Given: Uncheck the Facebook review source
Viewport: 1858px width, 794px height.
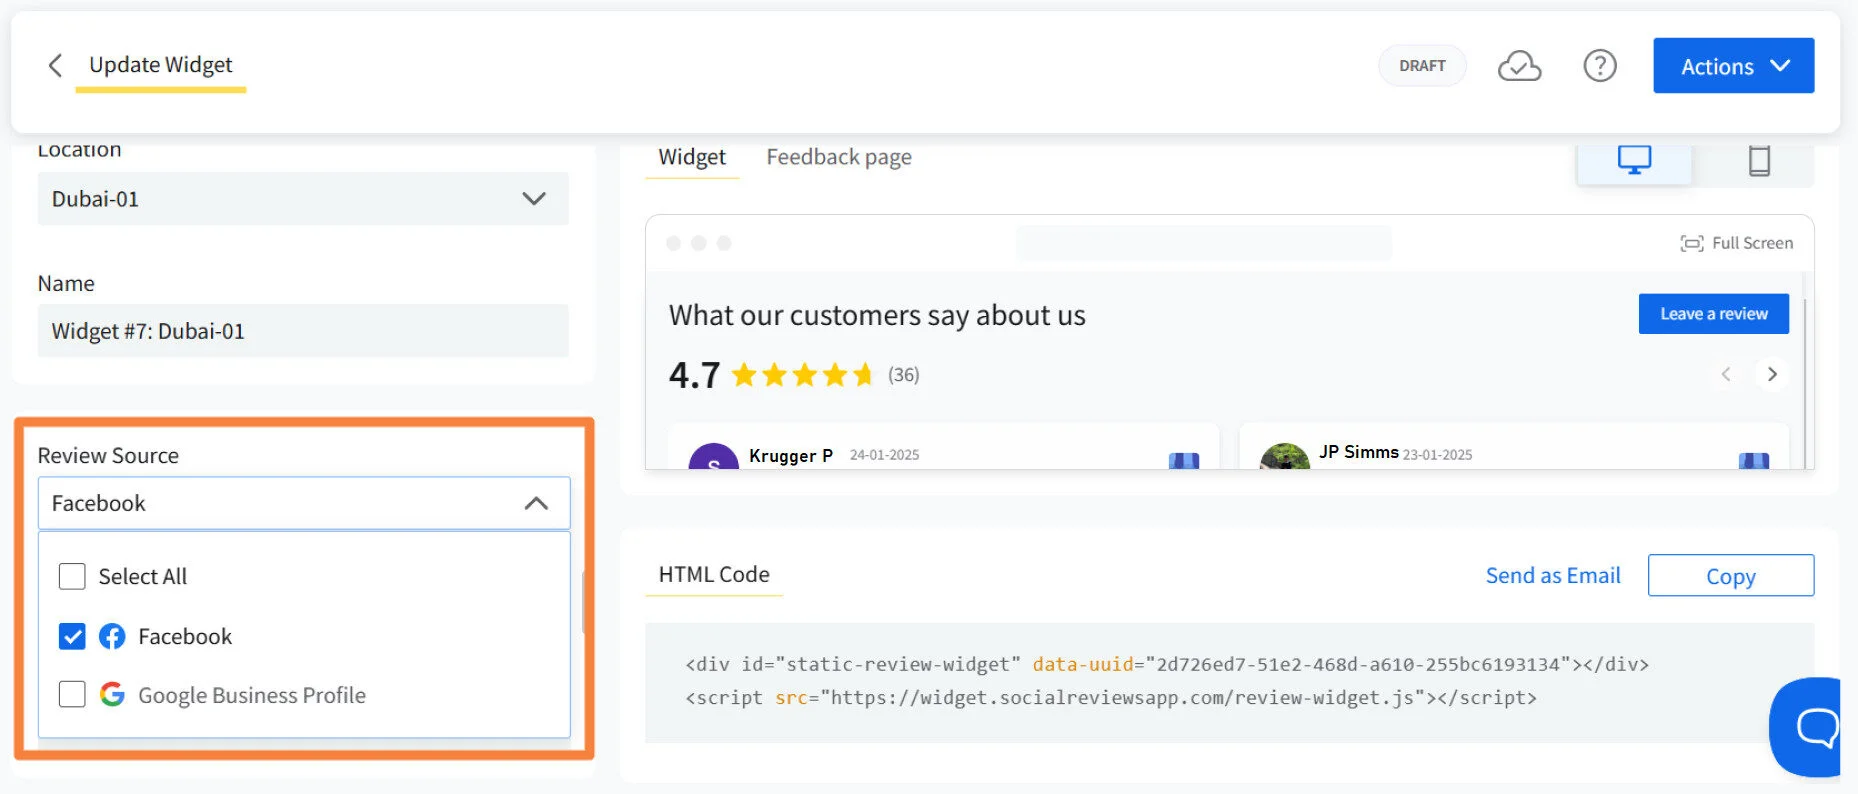Looking at the screenshot, I should click(72, 637).
